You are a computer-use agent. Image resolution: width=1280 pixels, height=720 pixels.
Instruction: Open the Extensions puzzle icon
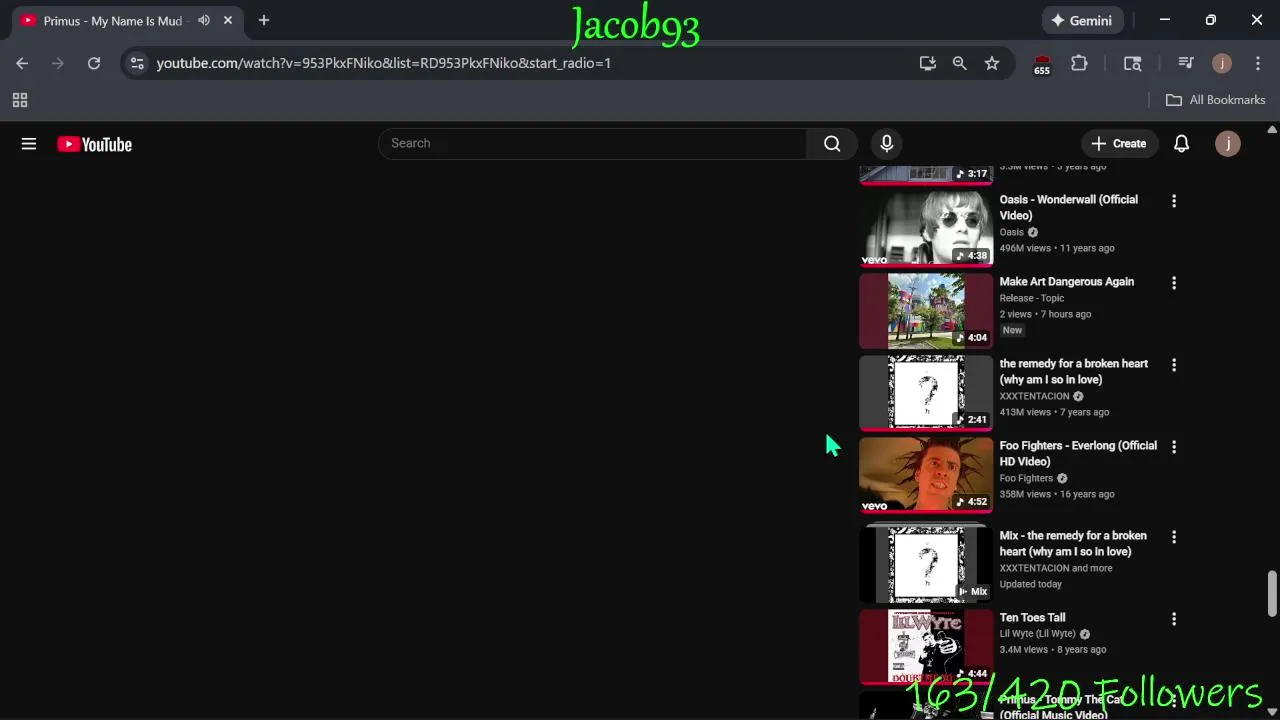coord(1079,63)
